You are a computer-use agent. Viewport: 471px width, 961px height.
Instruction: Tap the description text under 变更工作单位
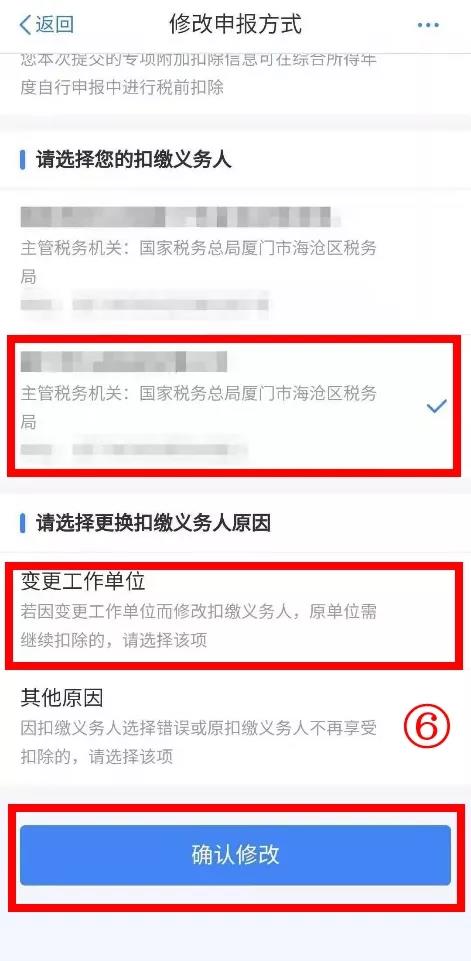[x=198, y=626]
